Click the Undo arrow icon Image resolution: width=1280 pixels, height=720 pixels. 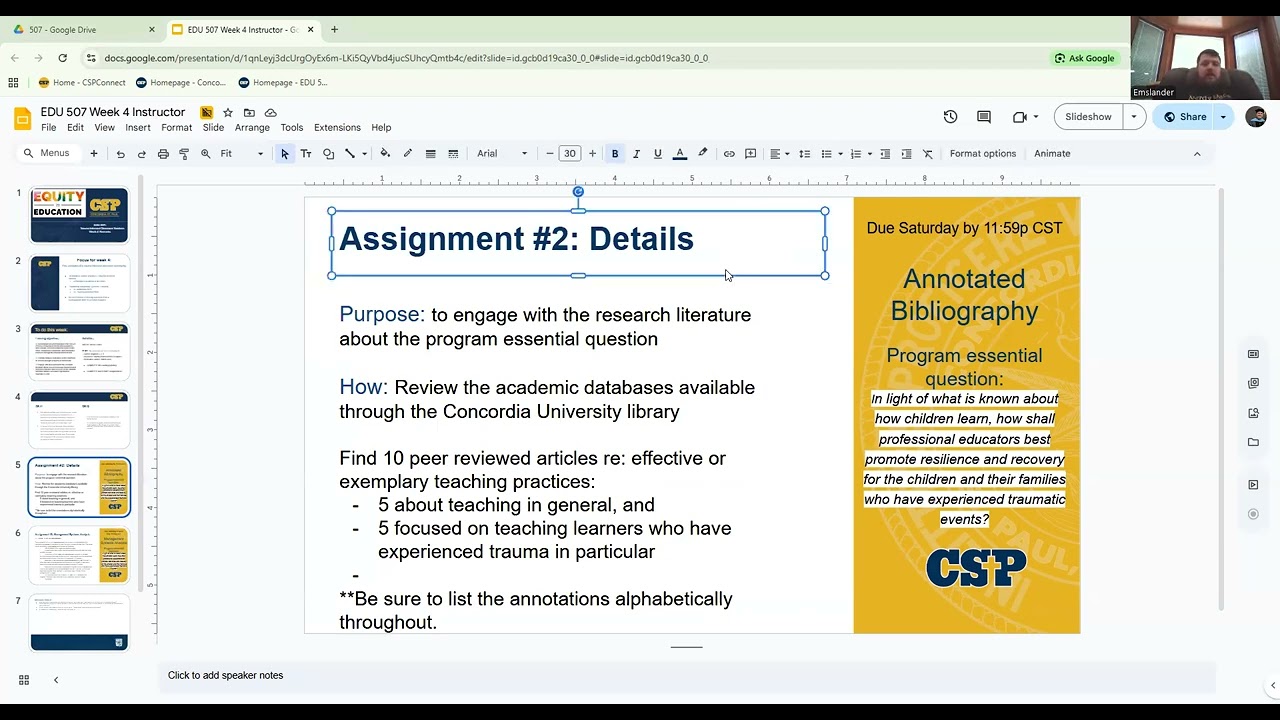click(120, 154)
